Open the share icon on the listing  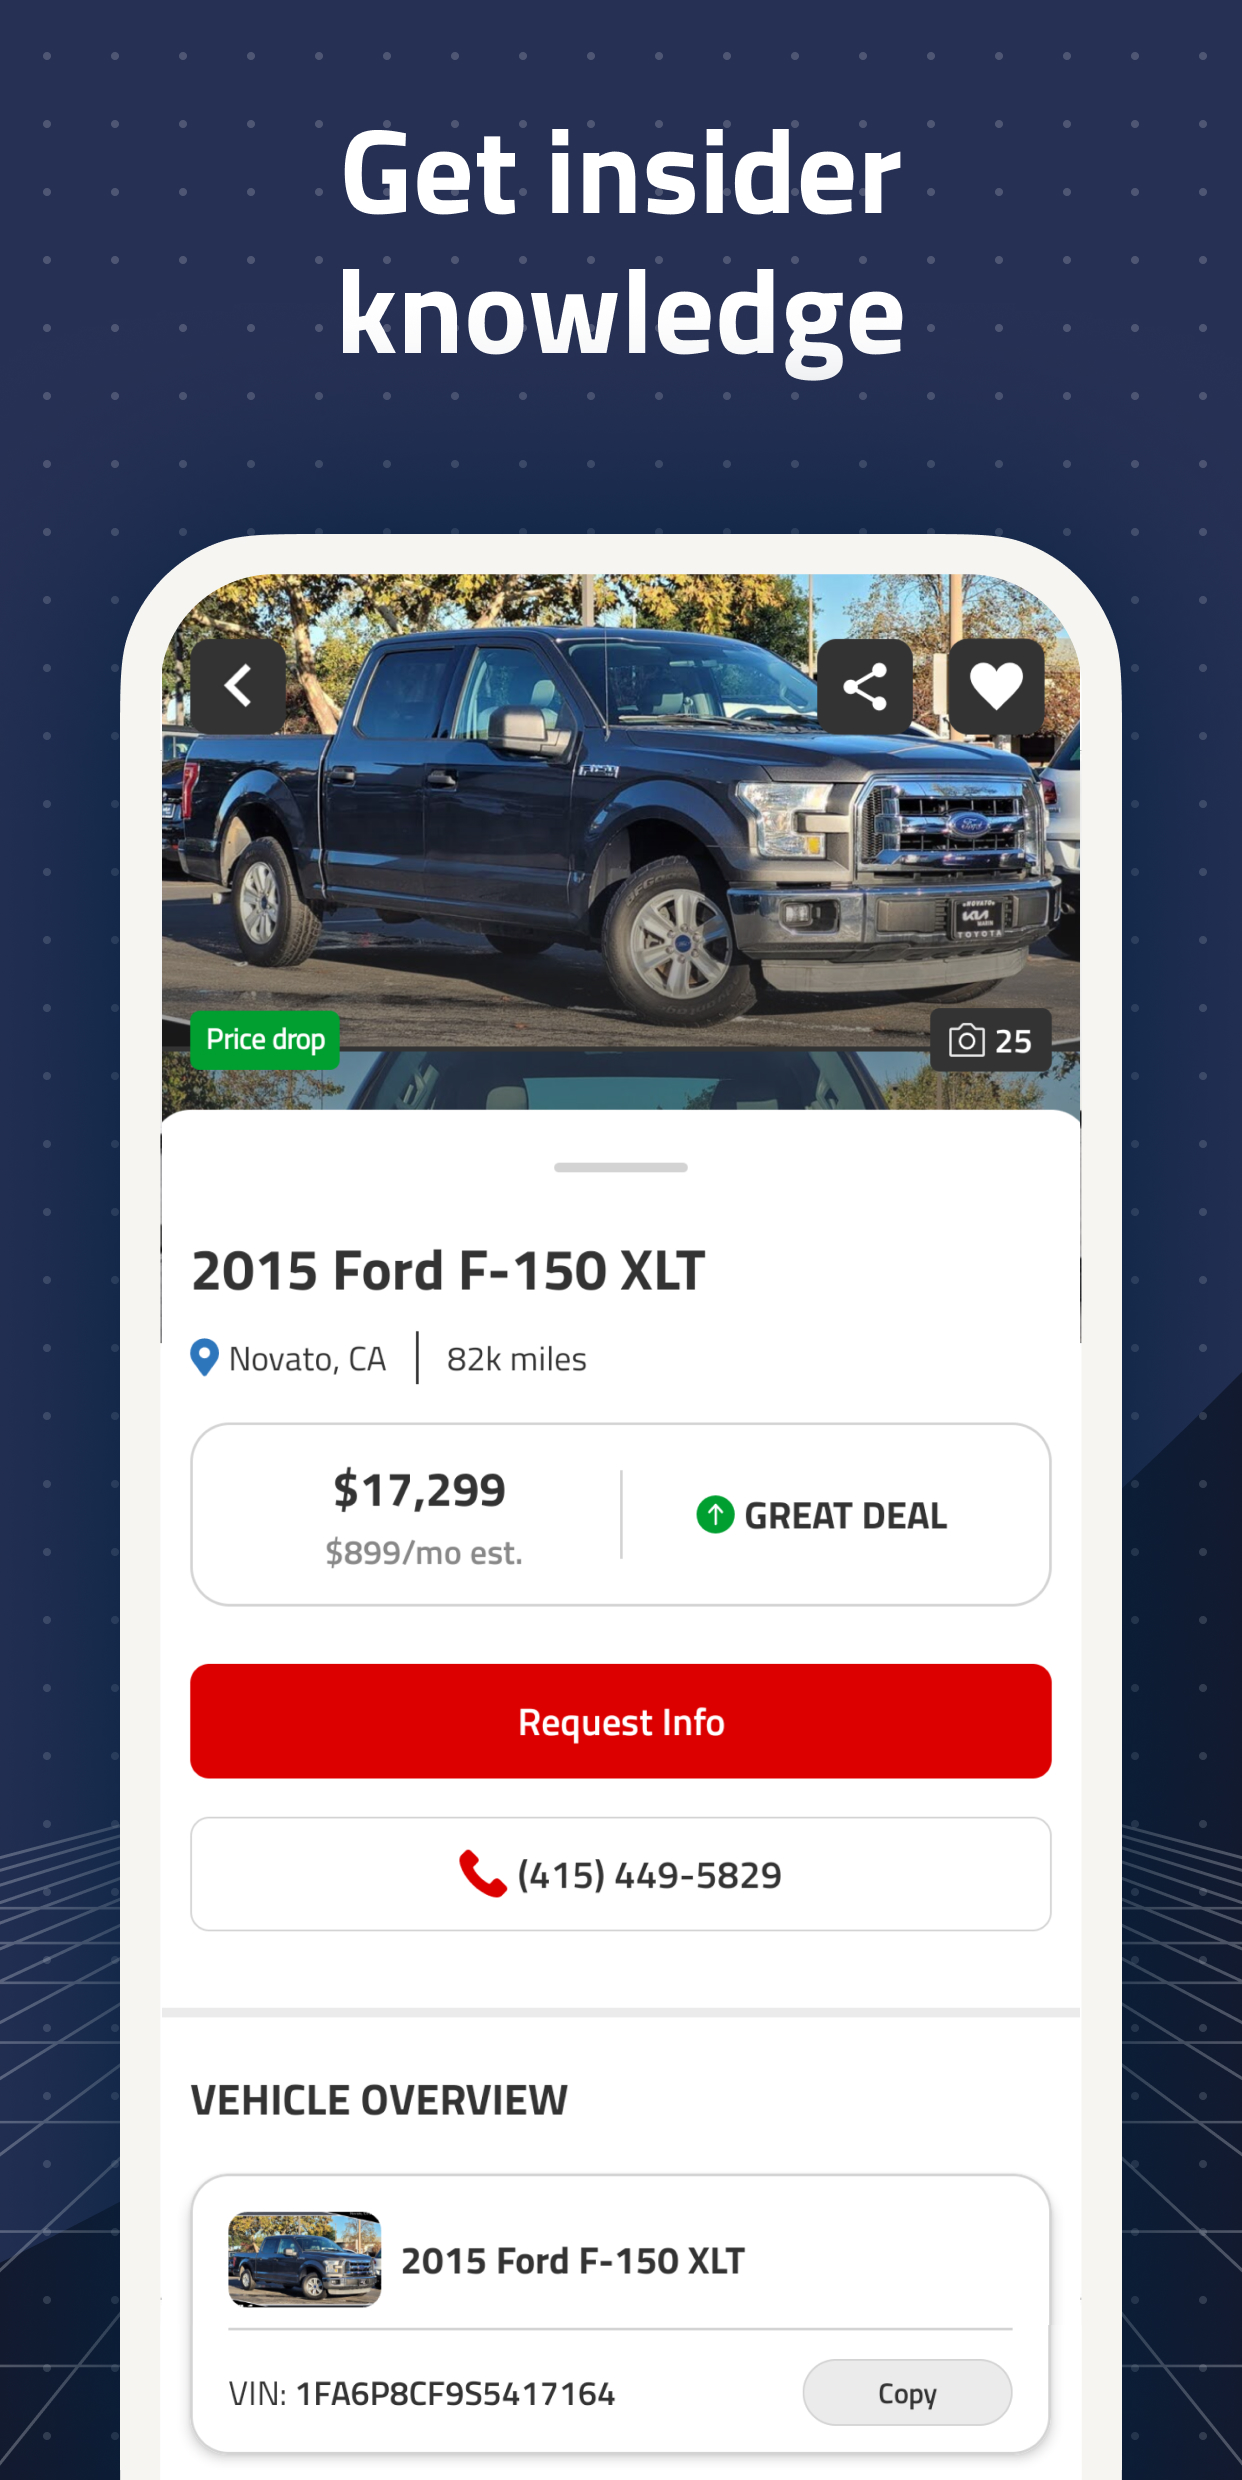point(865,687)
